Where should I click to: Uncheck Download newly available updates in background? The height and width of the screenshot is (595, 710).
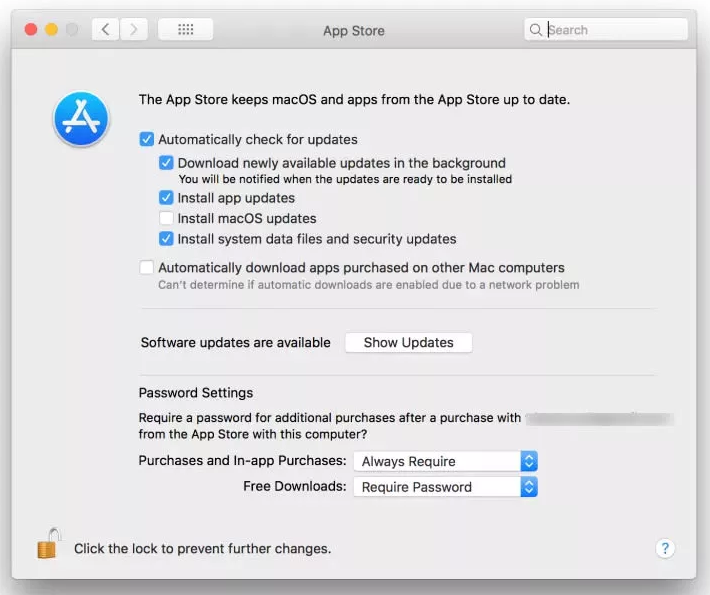coord(166,163)
